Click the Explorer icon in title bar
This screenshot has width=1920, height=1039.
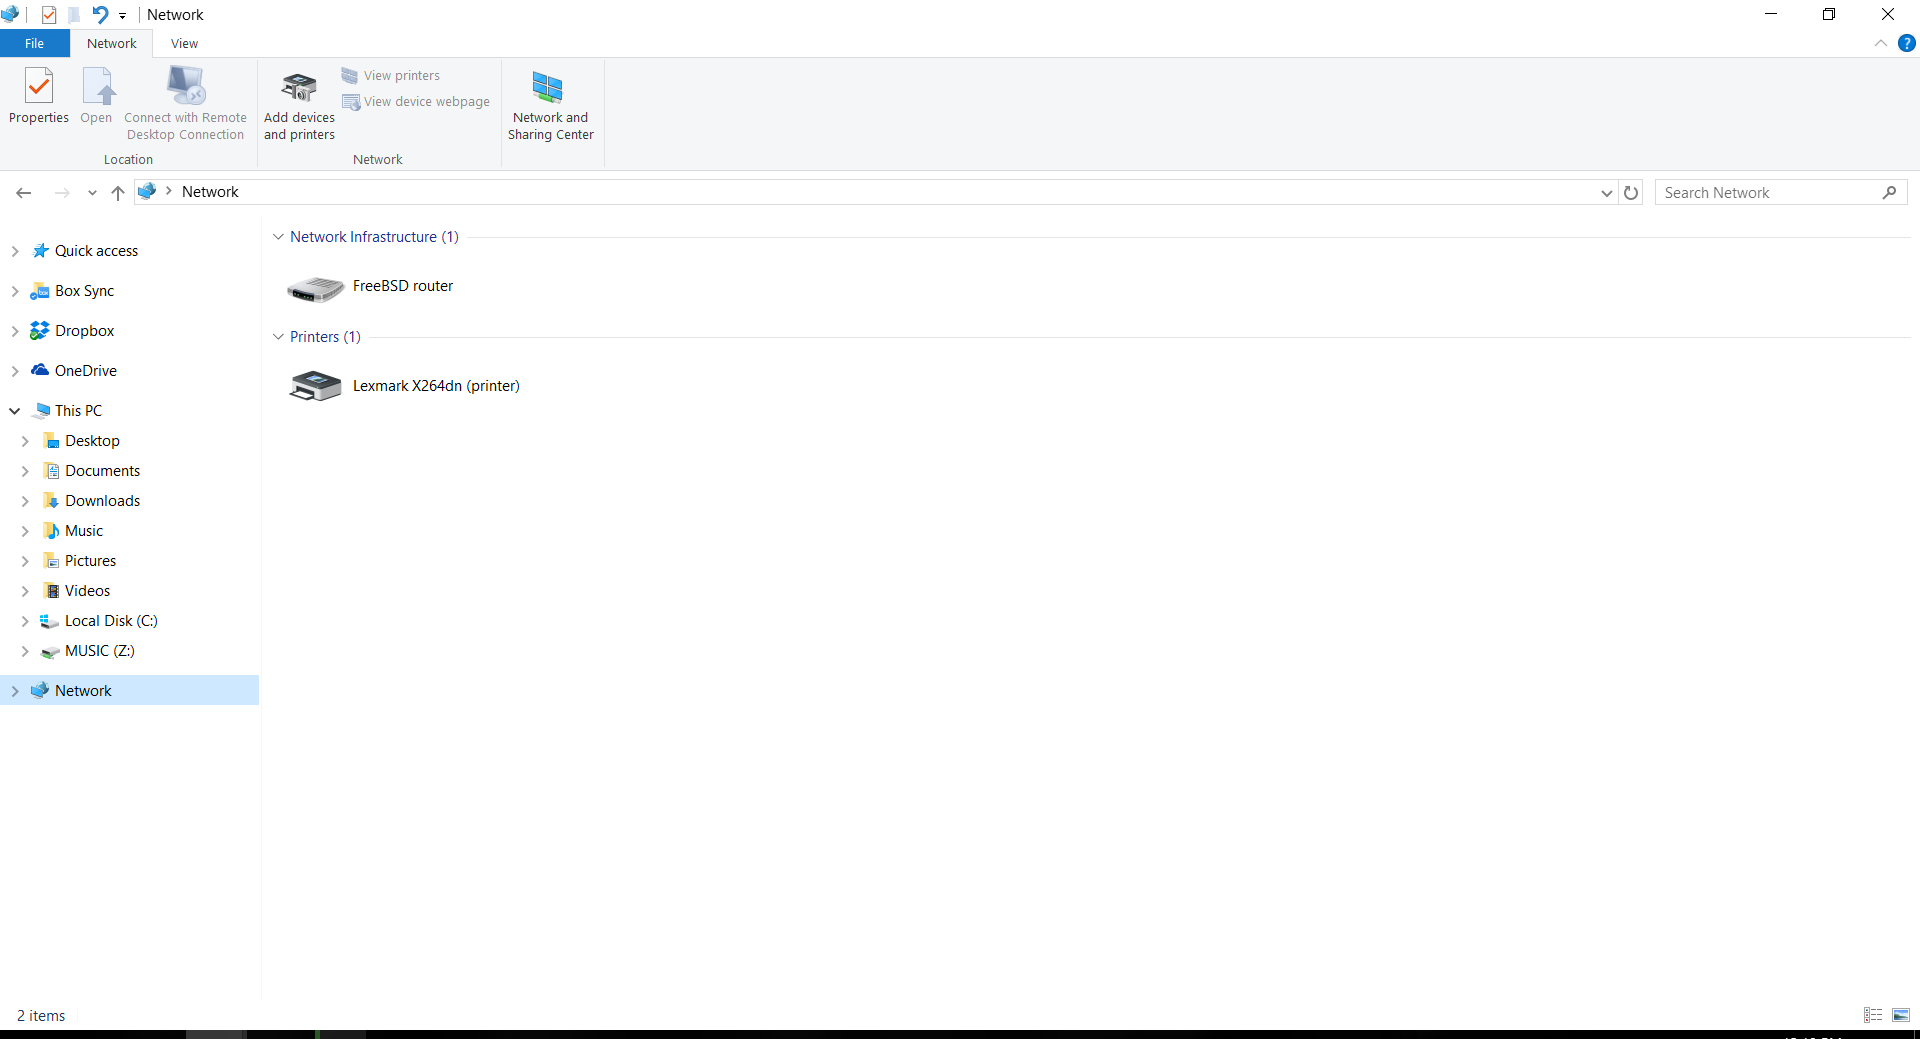coord(10,15)
